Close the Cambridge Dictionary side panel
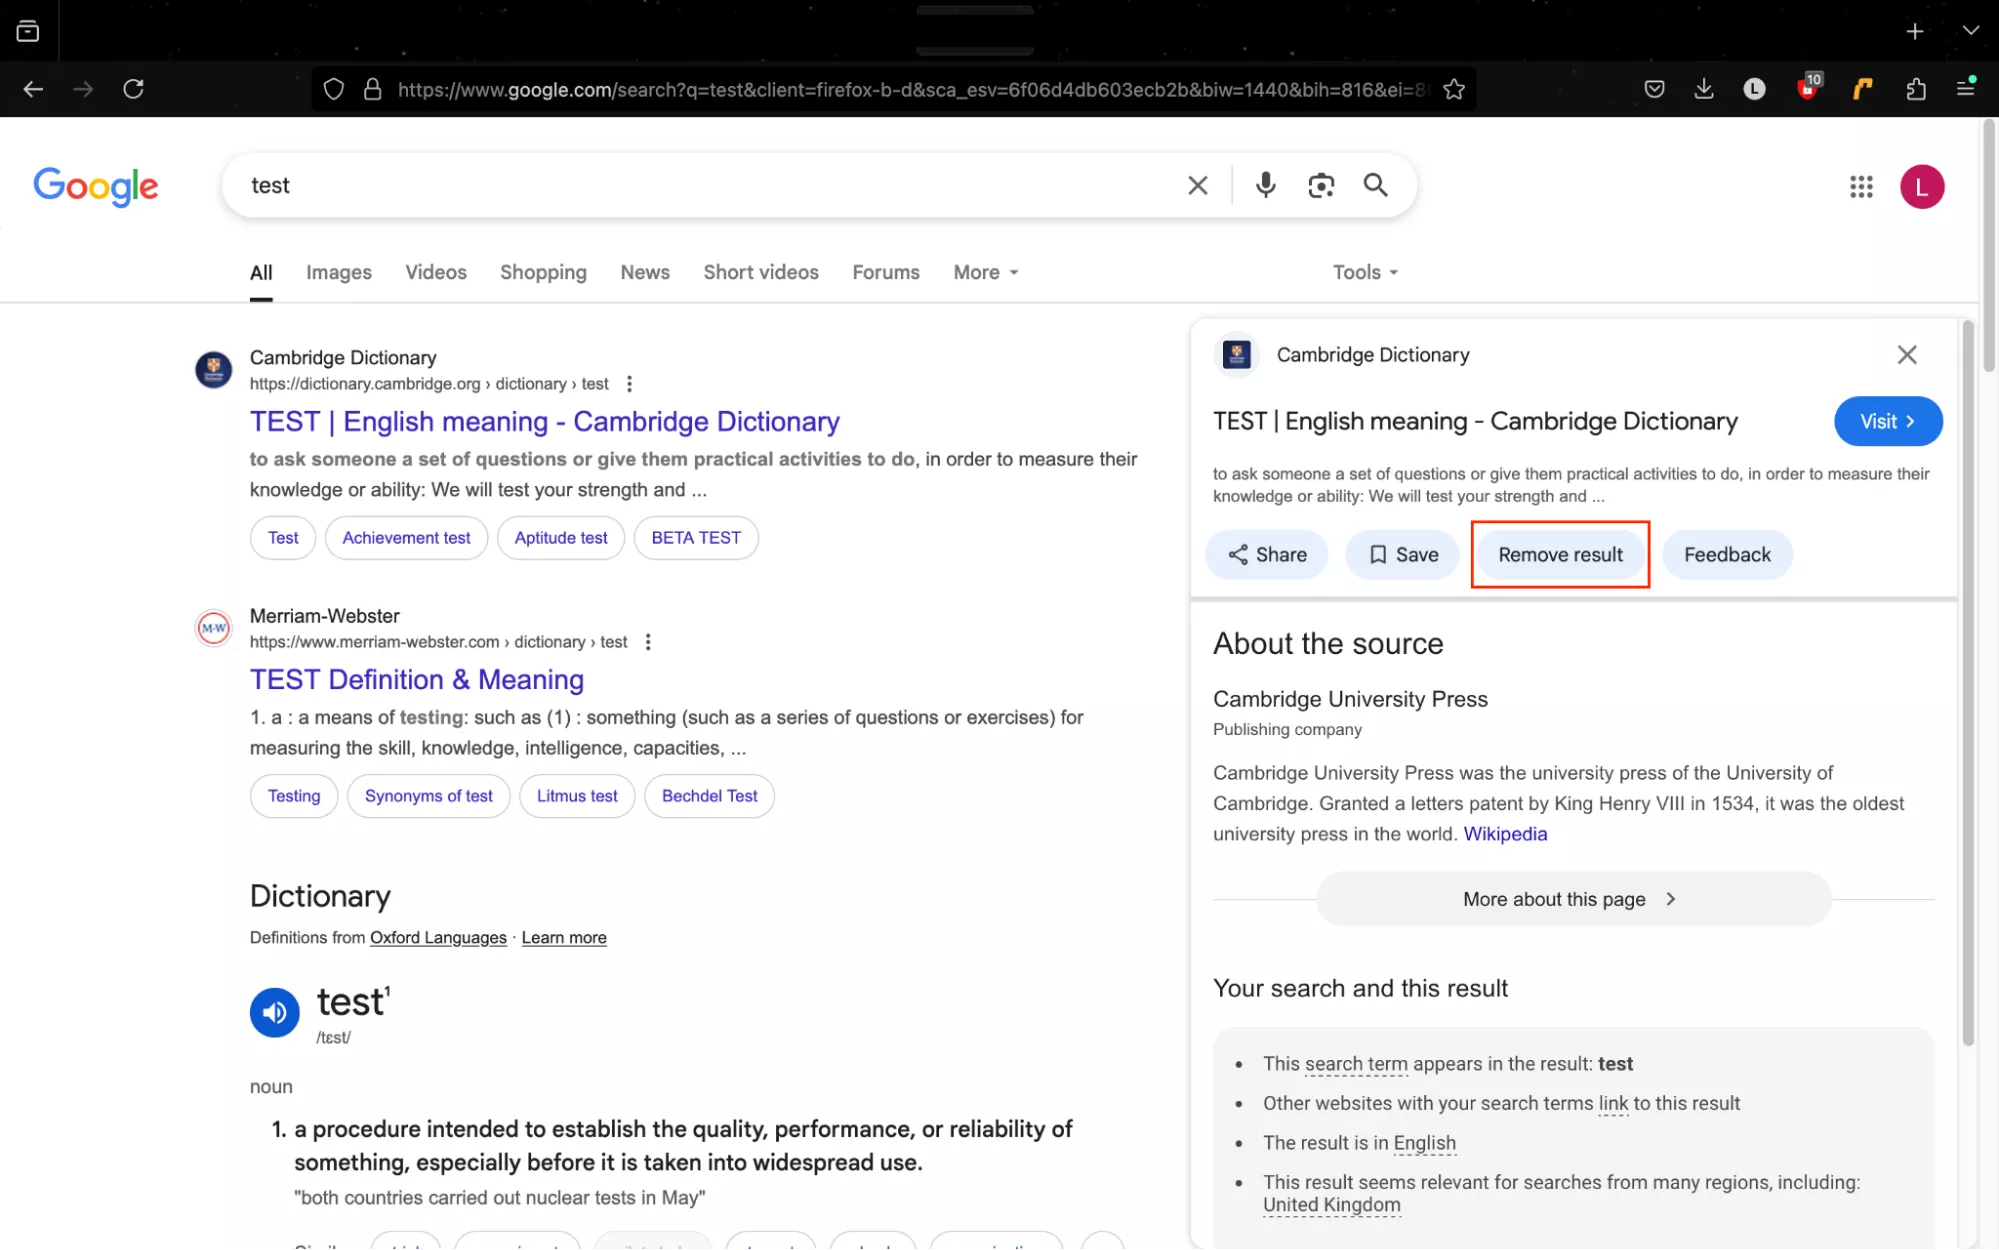Screen dimensions: 1999x1250 coord(1906,355)
